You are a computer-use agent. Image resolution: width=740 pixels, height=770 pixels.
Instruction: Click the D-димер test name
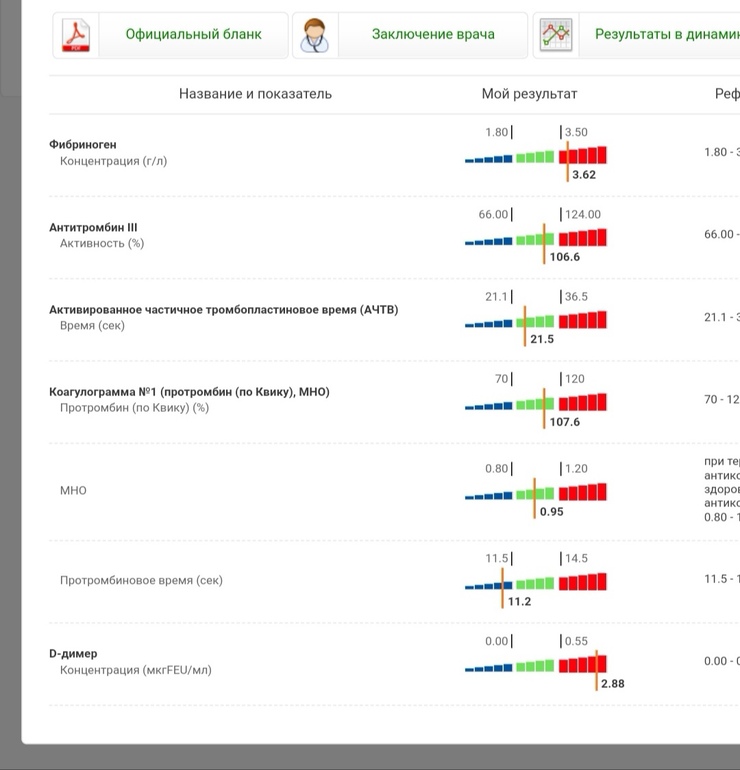73,654
